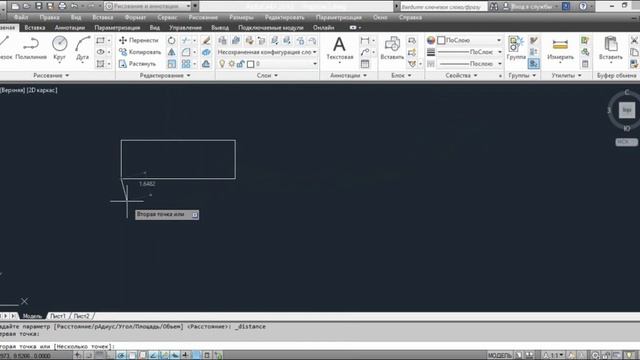Viewport: 640px width, 360px height.
Task: Select the Arc (Дуга) tool
Action: pyautogui.click(x=82, y=48)
